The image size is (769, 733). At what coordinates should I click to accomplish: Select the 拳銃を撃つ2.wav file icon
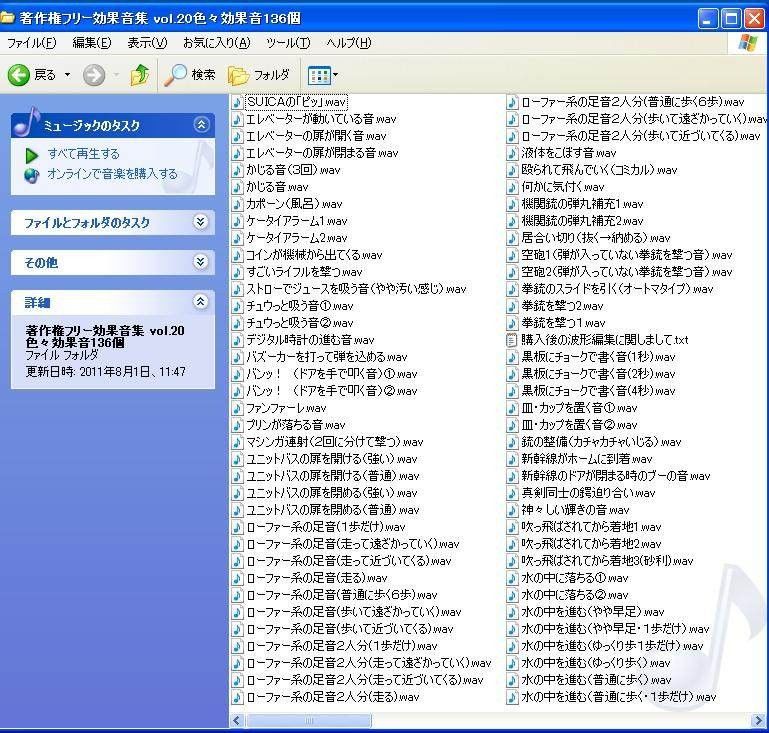coord(512,306)
